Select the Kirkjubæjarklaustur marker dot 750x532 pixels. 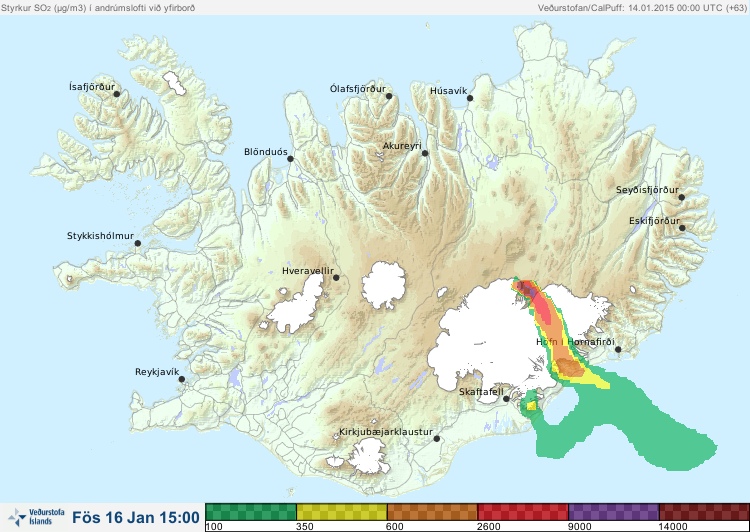click(x=436, y=438)
